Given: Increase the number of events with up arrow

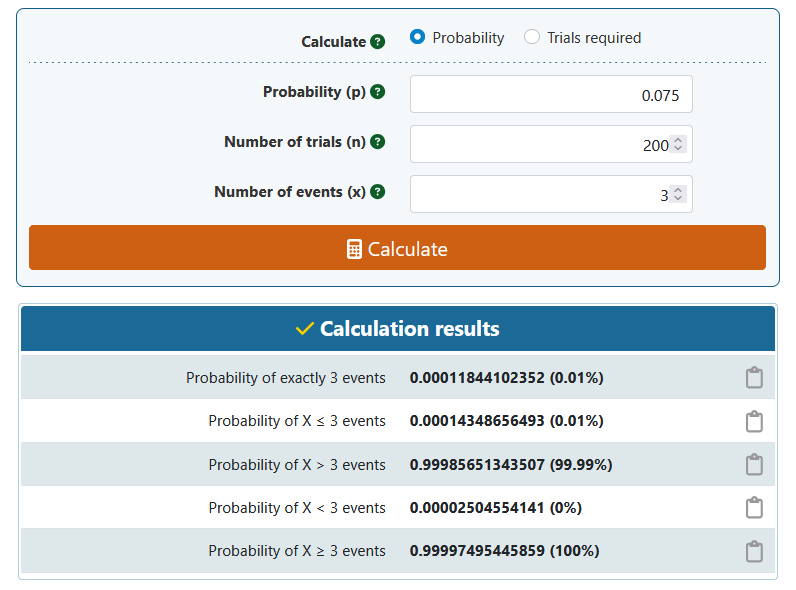Looking at the screenshot, I should click(x=678, y=190).
